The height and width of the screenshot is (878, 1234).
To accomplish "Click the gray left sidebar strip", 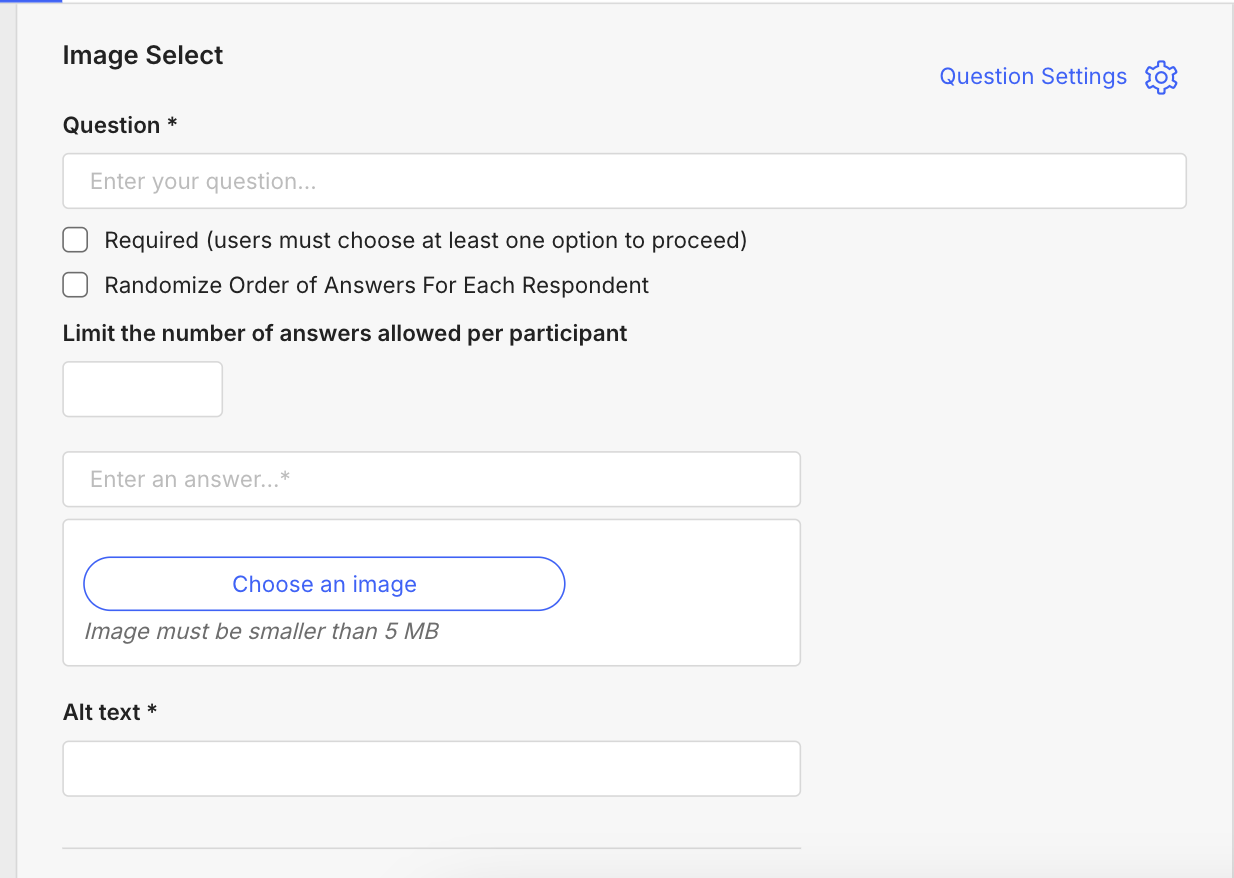I will 8,440.
